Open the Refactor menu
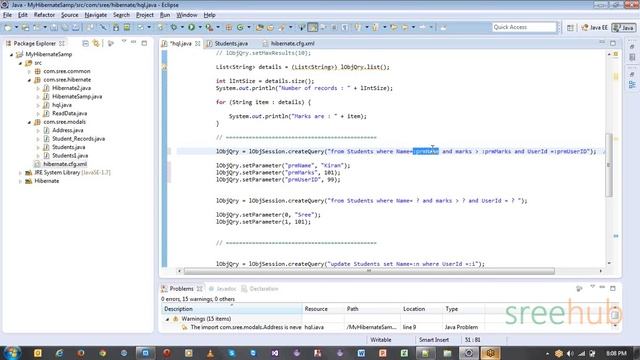640x360 pixels. 44,15
